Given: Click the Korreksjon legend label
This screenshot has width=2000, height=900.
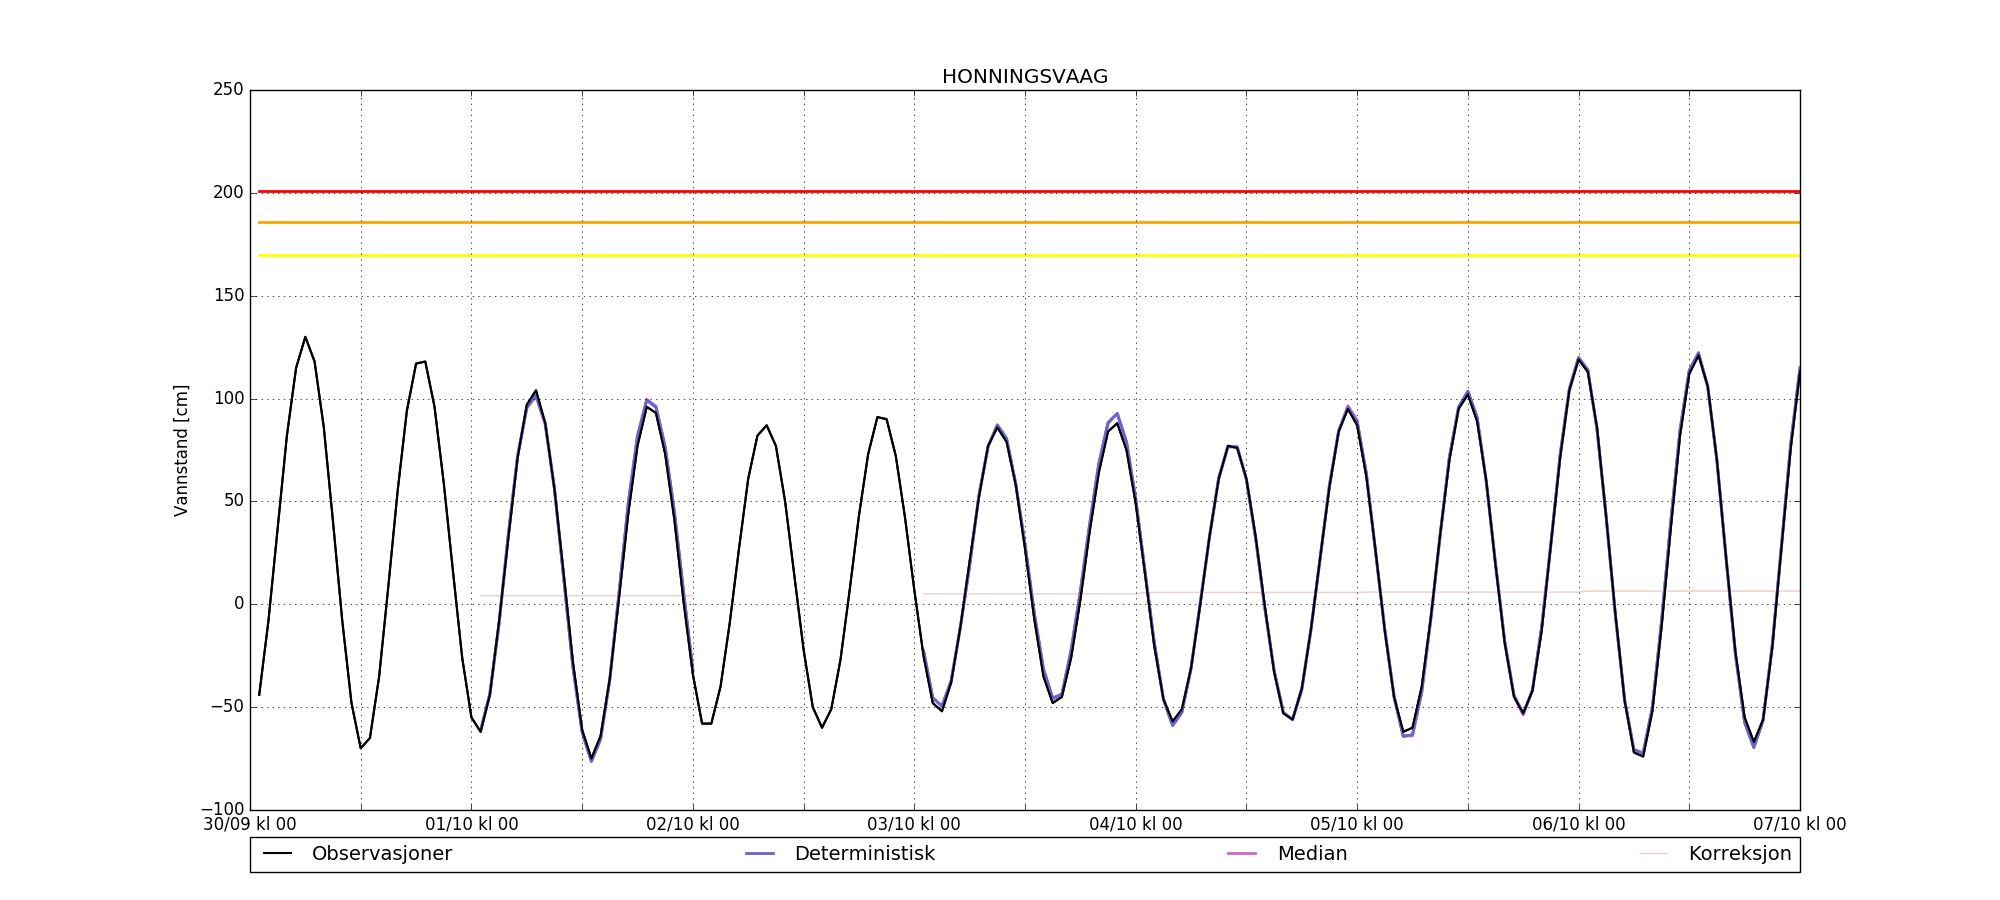Looking at the screenshot, I should (x=1739, y=854).
